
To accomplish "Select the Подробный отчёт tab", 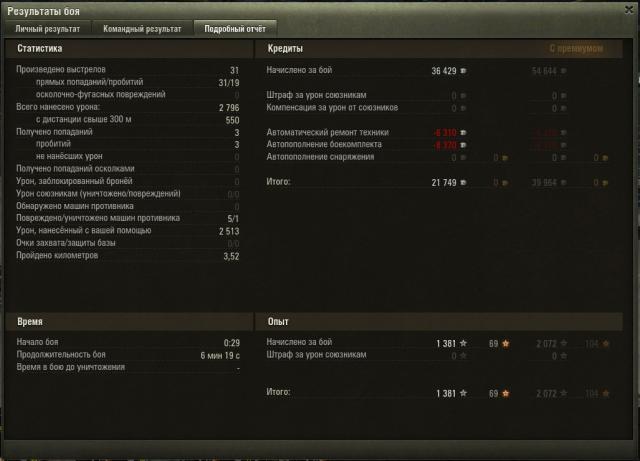I will point(235,29).
